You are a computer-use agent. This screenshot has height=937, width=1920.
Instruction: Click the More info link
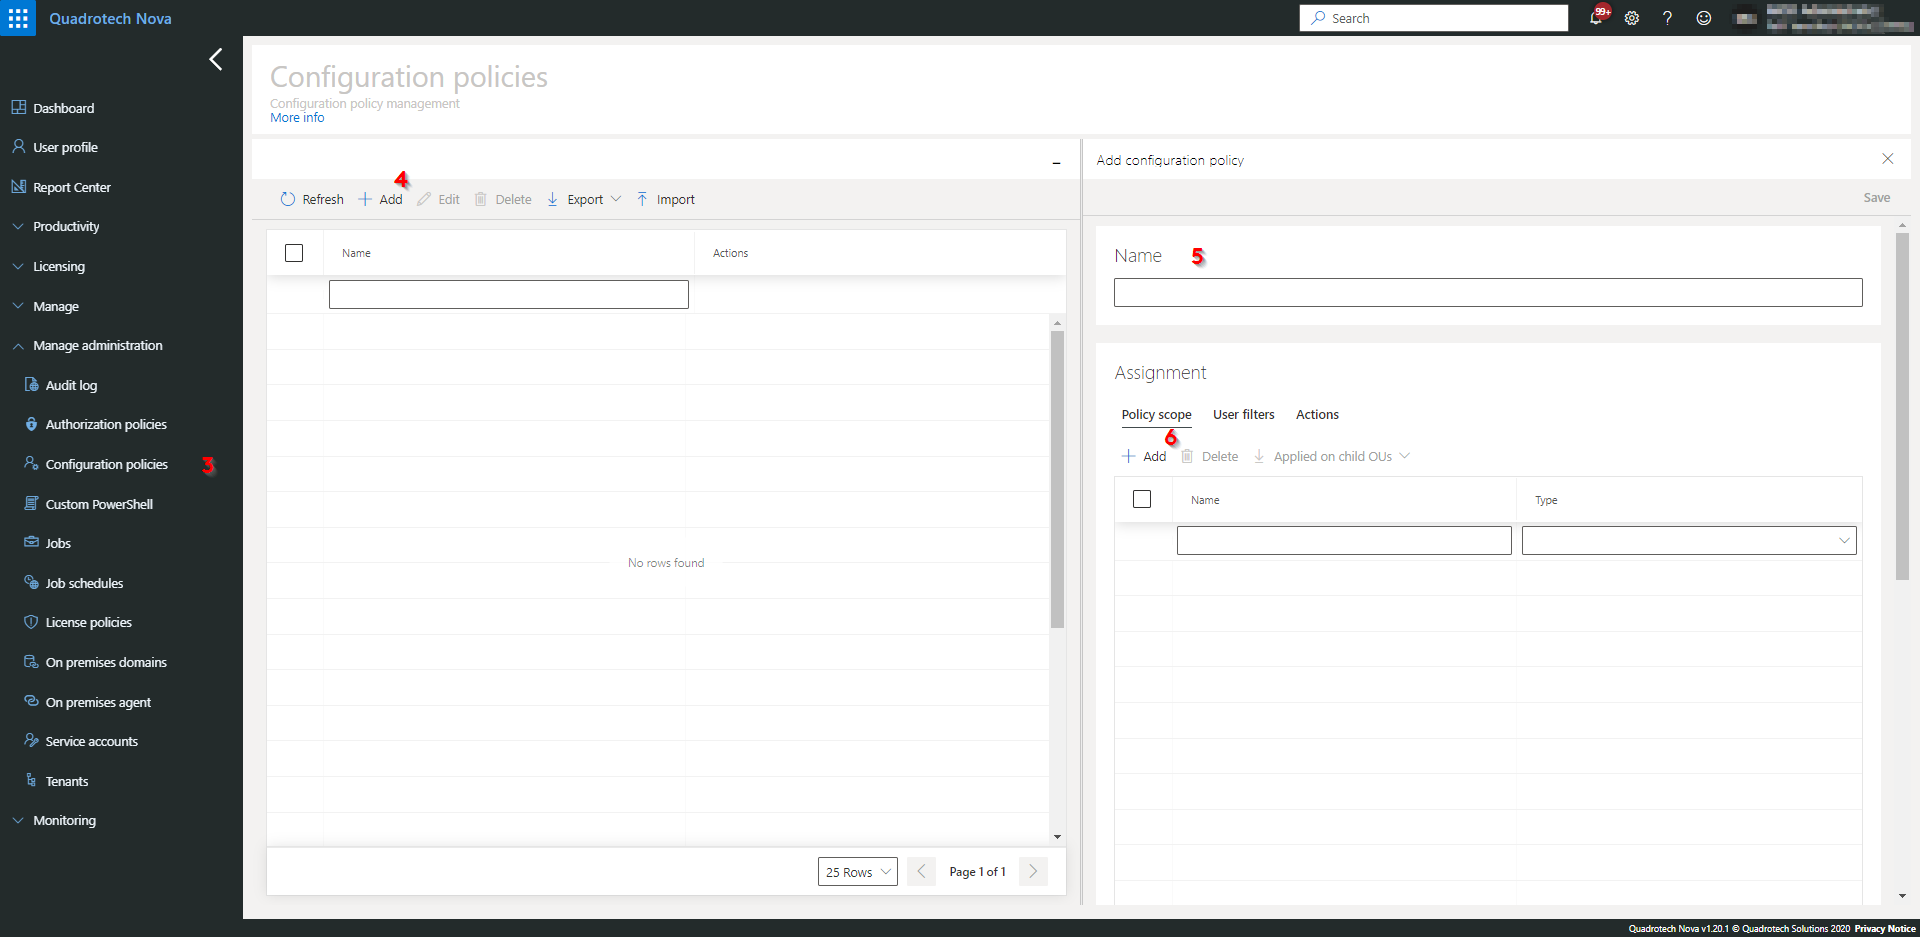[x=297, y=118]
